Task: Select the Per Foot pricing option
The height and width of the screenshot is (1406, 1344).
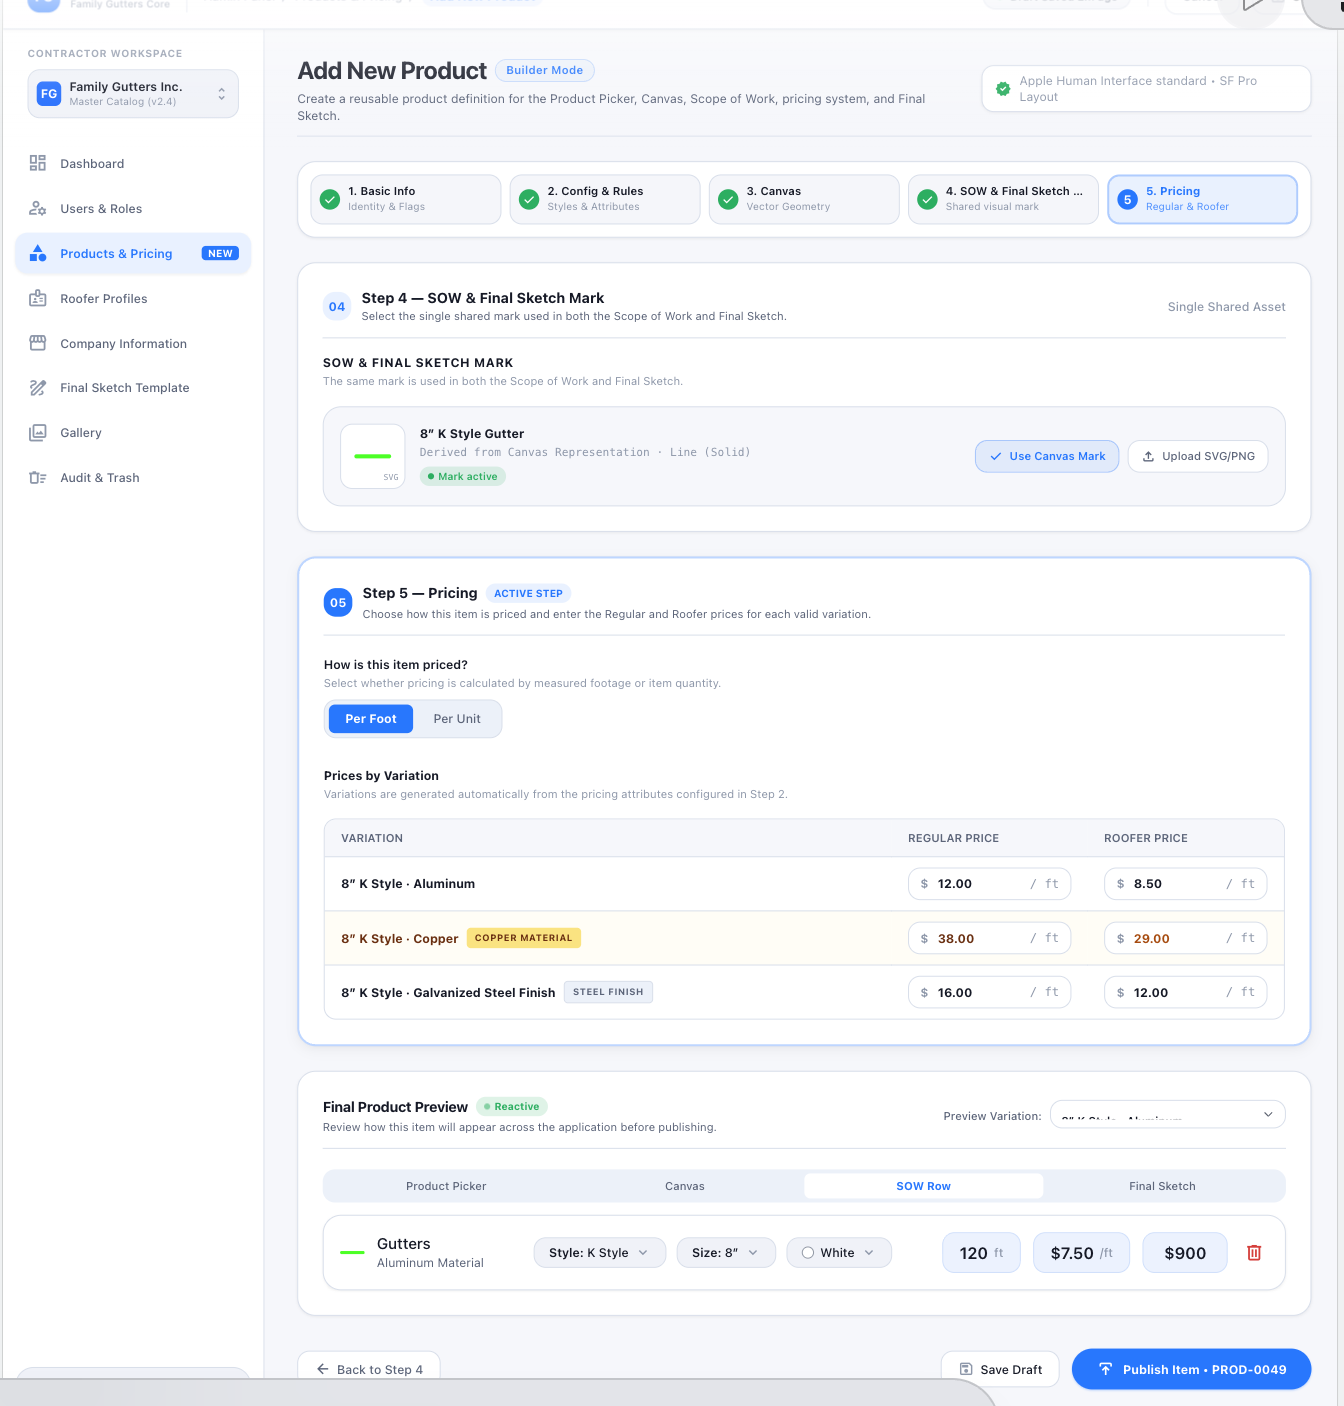Action: (370, 718)
